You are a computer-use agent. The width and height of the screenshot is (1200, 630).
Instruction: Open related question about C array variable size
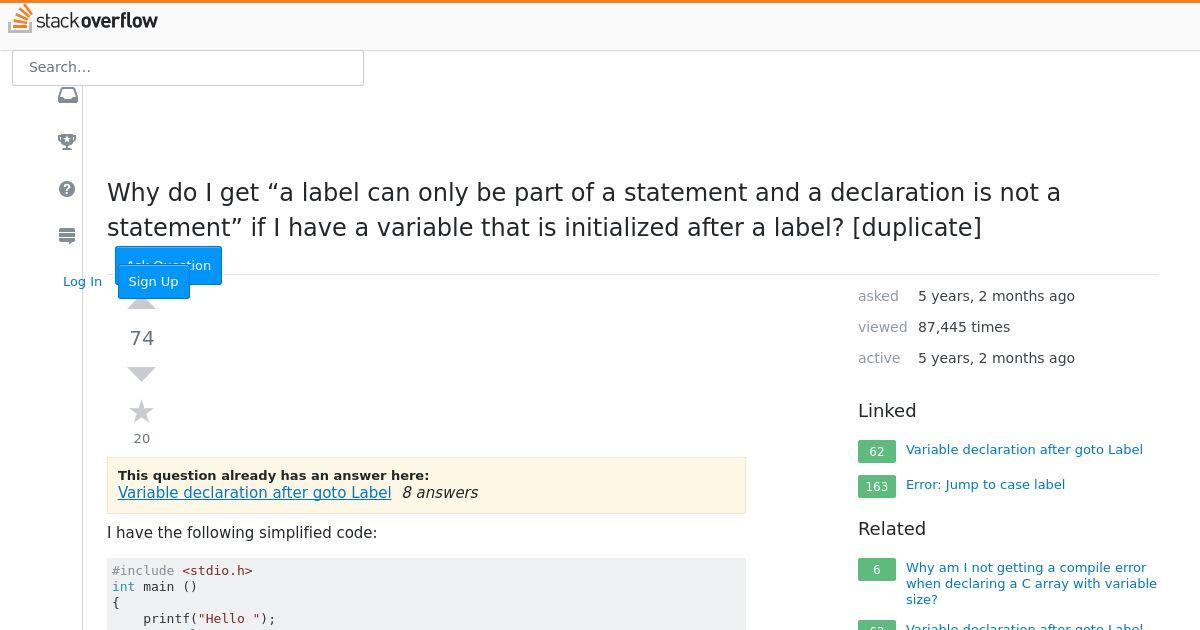(1031, 583)
